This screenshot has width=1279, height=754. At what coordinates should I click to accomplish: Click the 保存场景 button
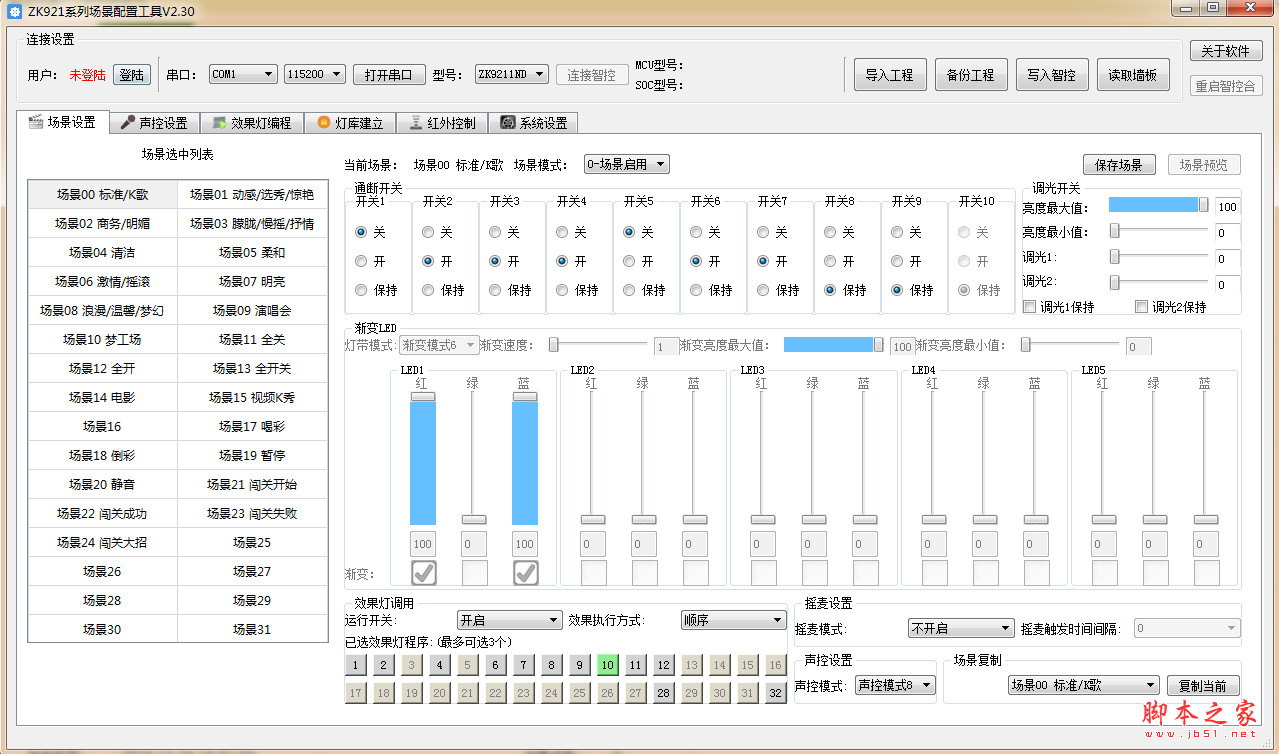click(x=1118, y=165)
